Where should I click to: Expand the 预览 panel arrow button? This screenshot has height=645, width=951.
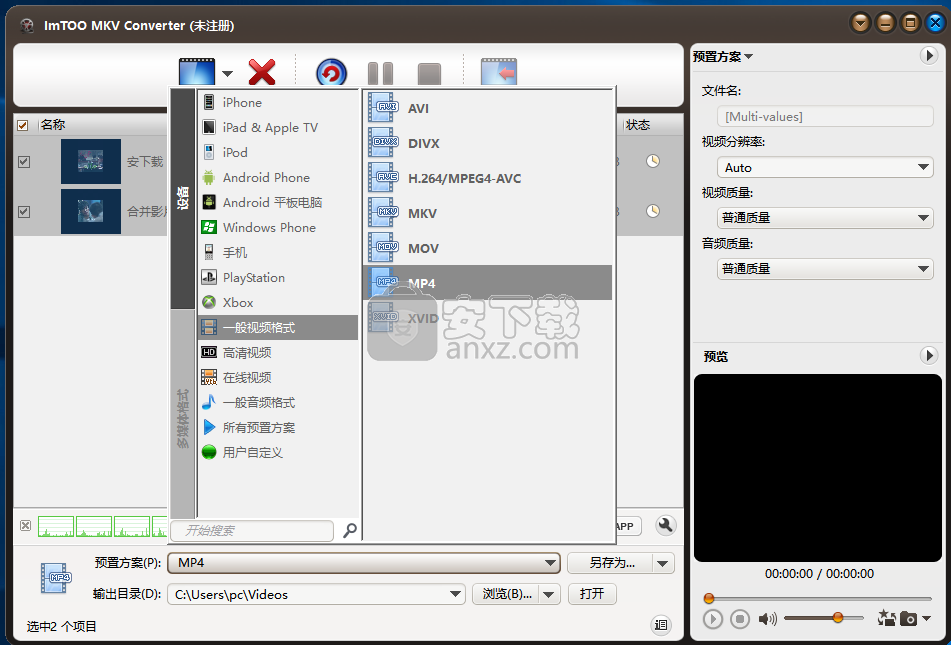pos(928,356)
